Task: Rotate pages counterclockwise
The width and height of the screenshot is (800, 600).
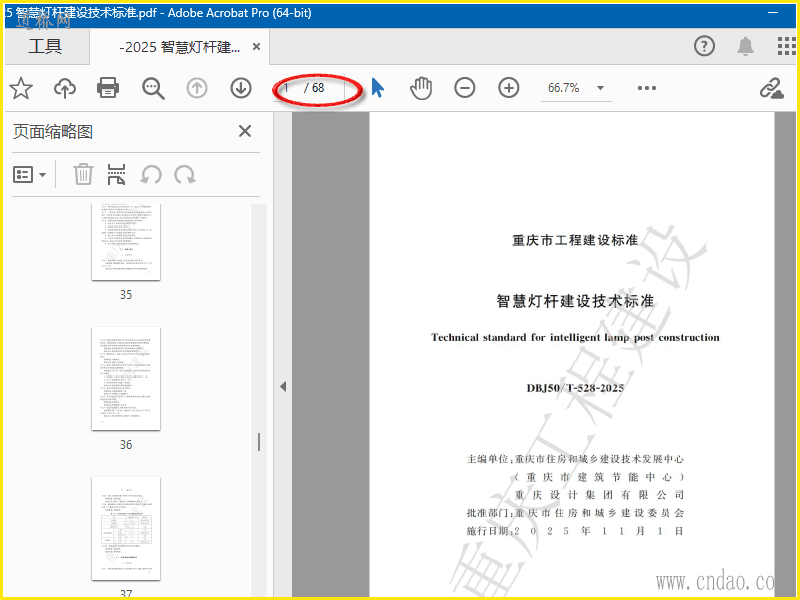Action: pyautogui.click(x=151, y=175)
